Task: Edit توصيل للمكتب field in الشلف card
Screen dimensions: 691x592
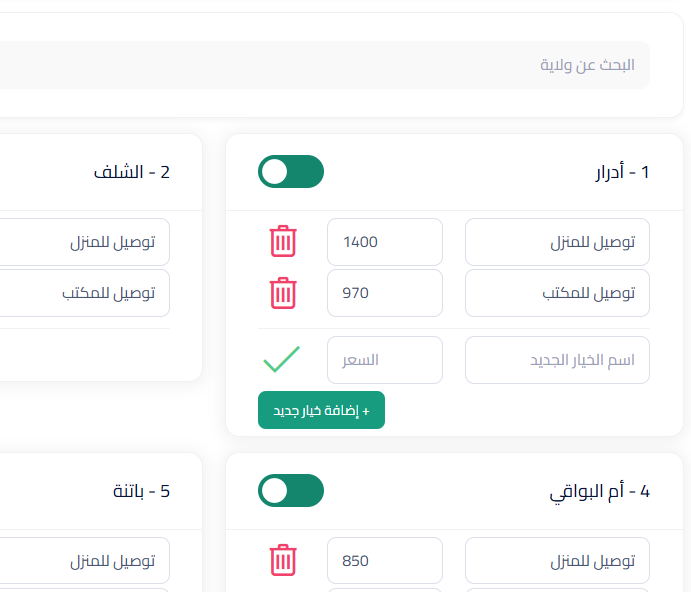Action: click(85, 293)
